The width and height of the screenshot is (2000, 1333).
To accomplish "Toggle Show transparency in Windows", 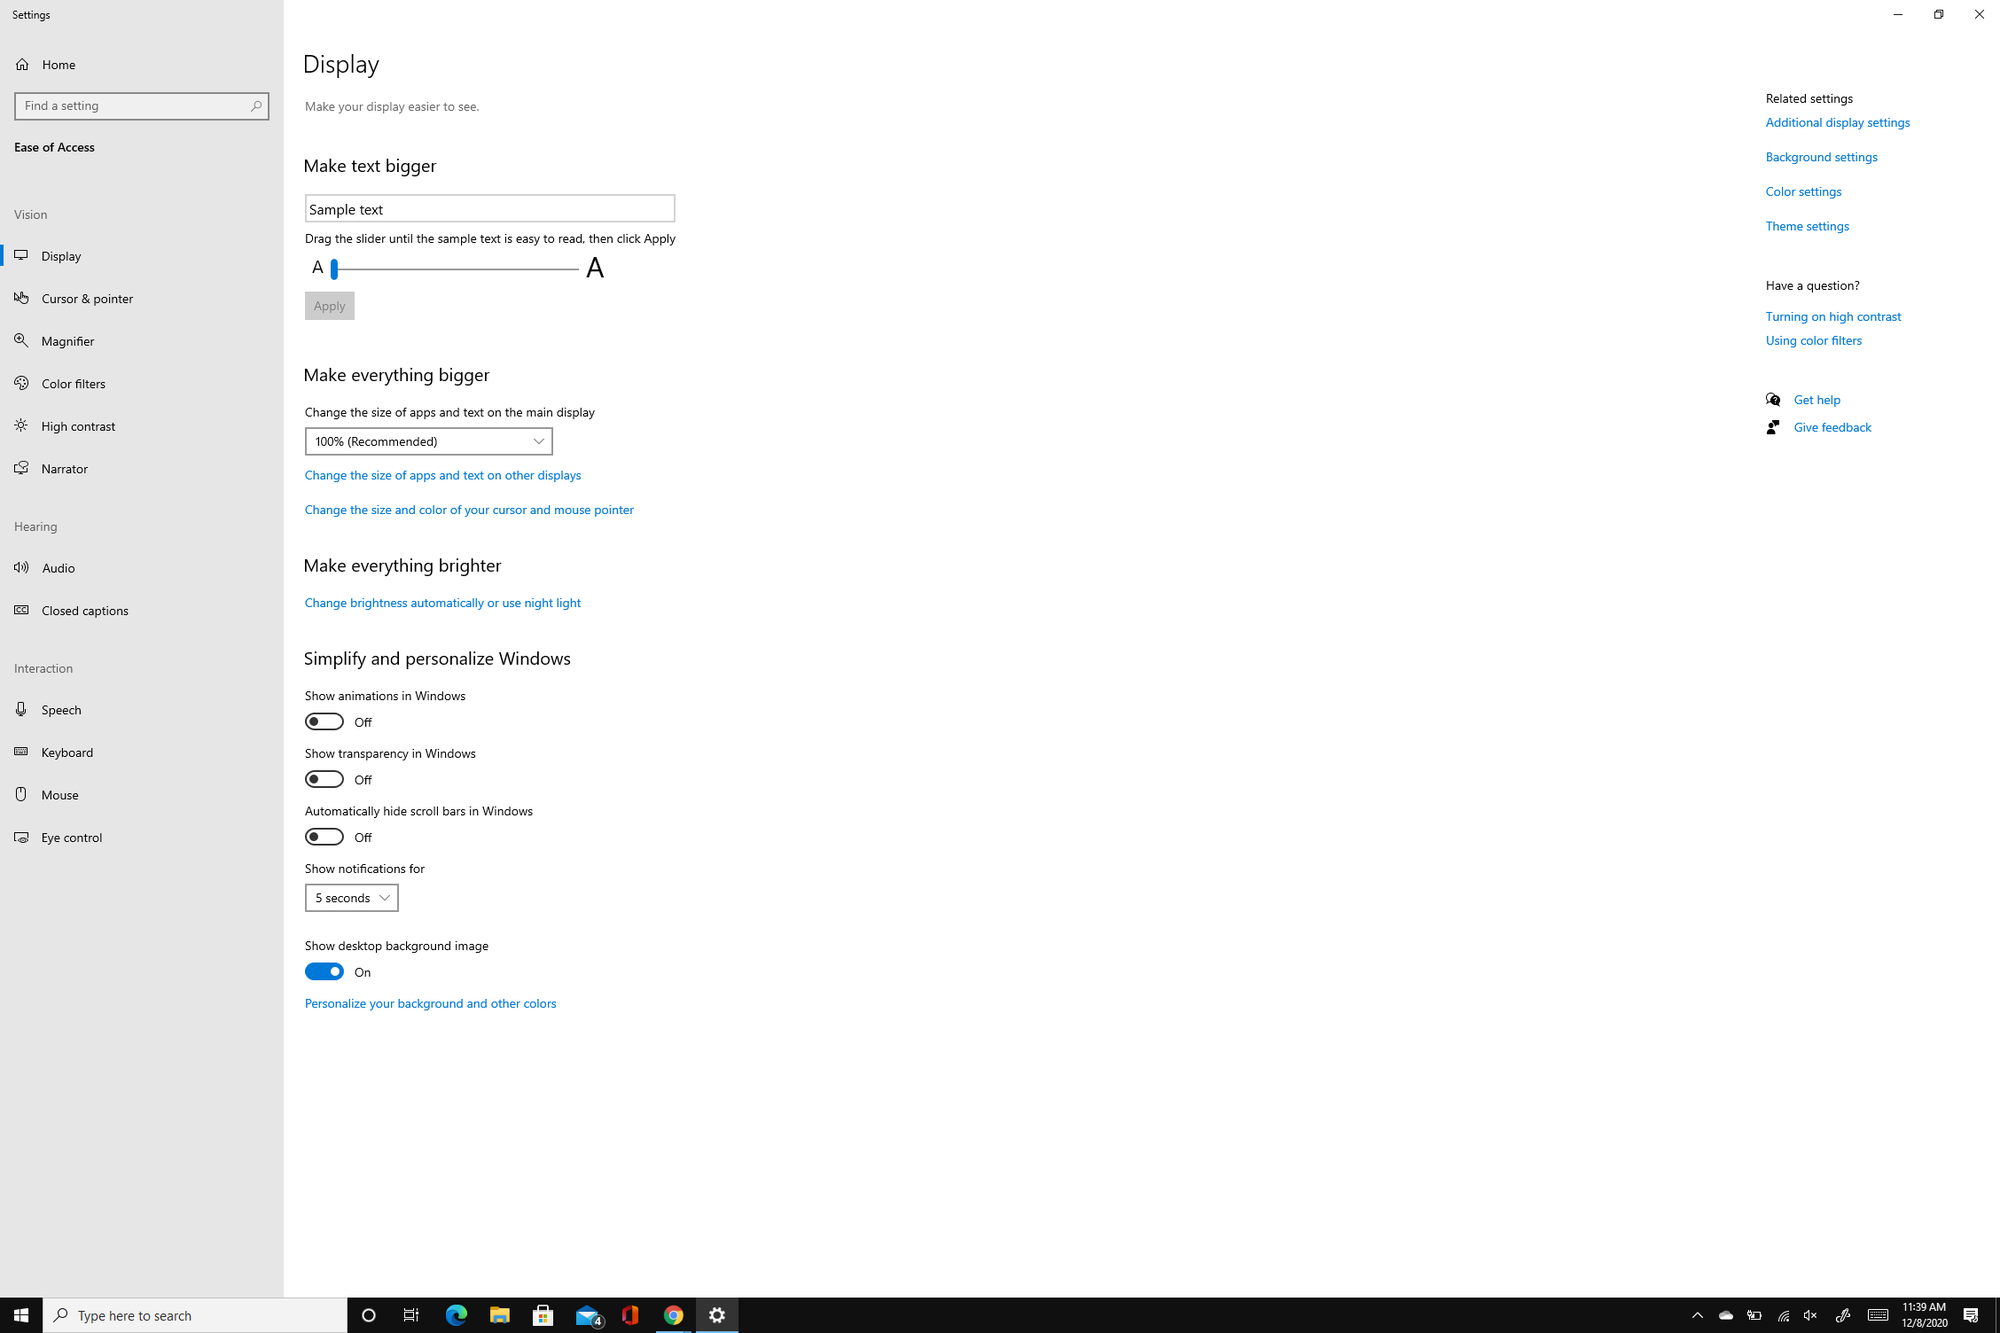I will (324, 779).
